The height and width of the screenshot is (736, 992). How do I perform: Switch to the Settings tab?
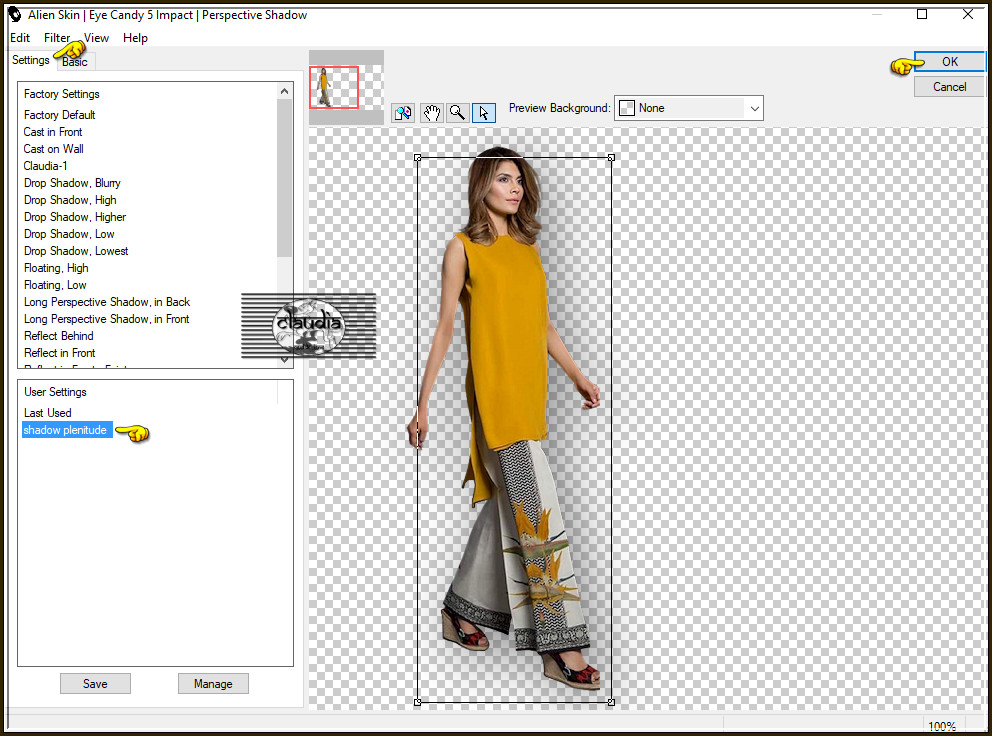pyautogui.click(x=30, y=60)
